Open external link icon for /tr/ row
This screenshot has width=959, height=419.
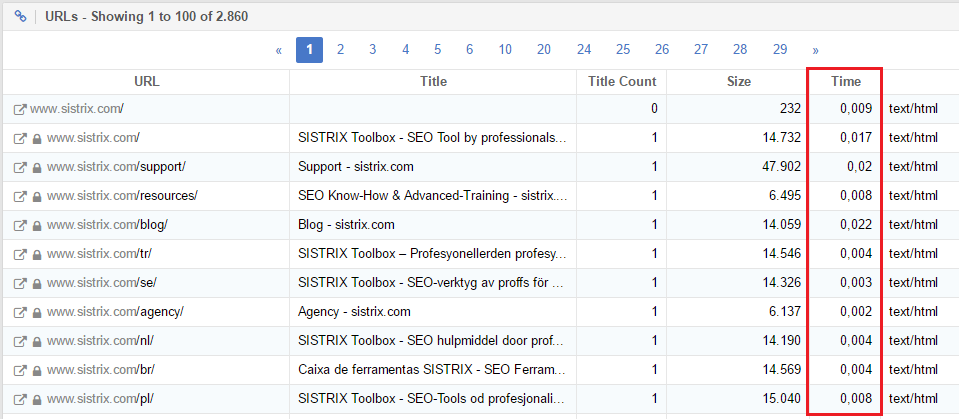coord(20,254)
